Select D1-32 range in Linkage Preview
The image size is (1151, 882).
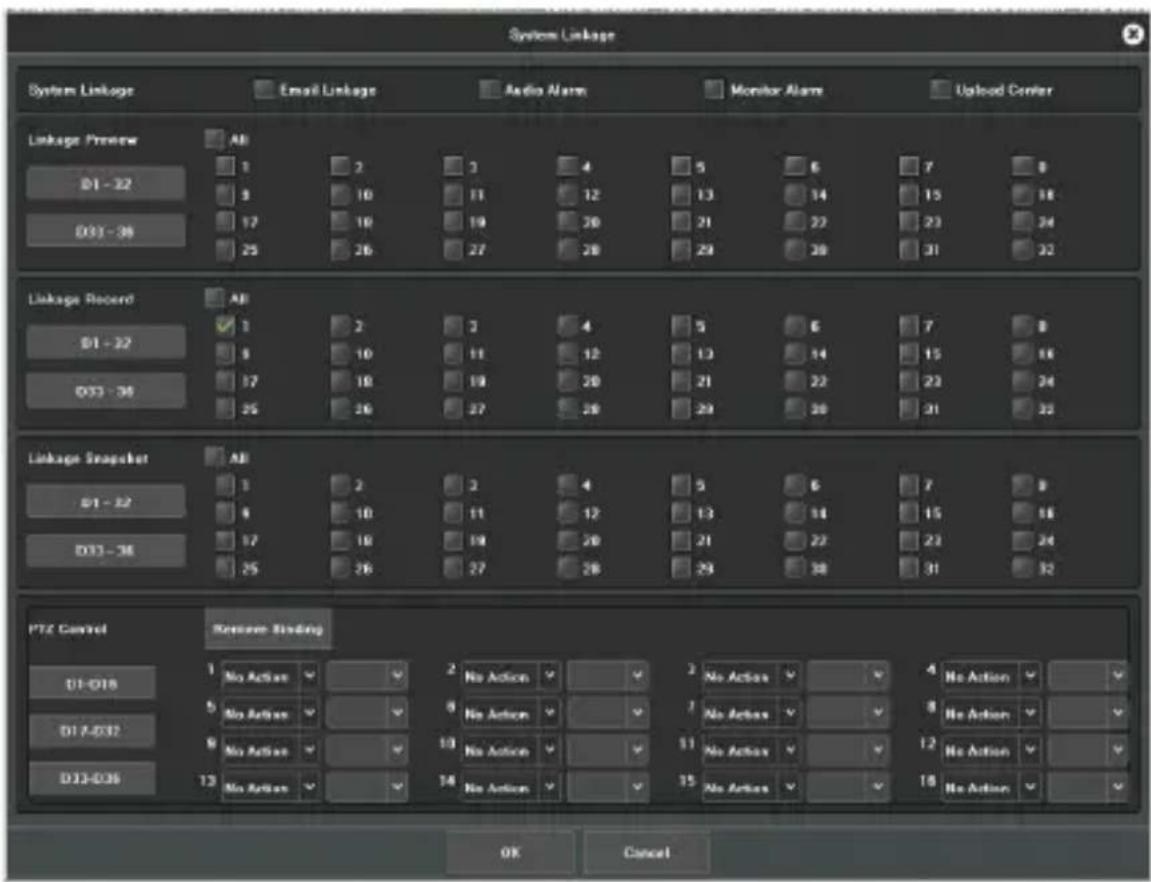point(106,183)
